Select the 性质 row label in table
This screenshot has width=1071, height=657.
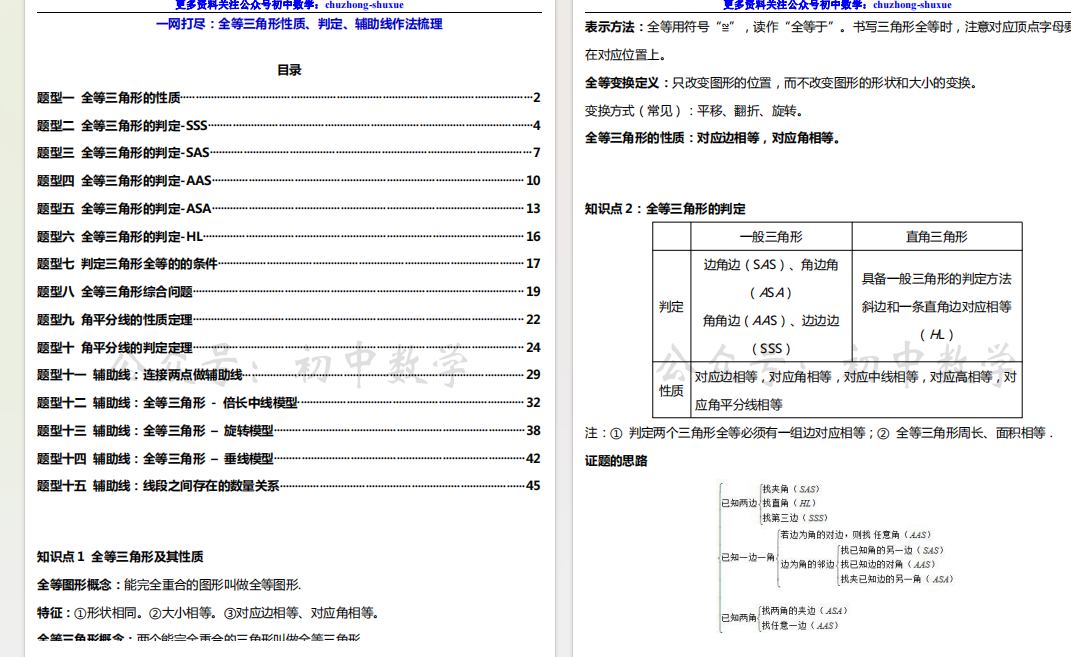coord(671,391)
